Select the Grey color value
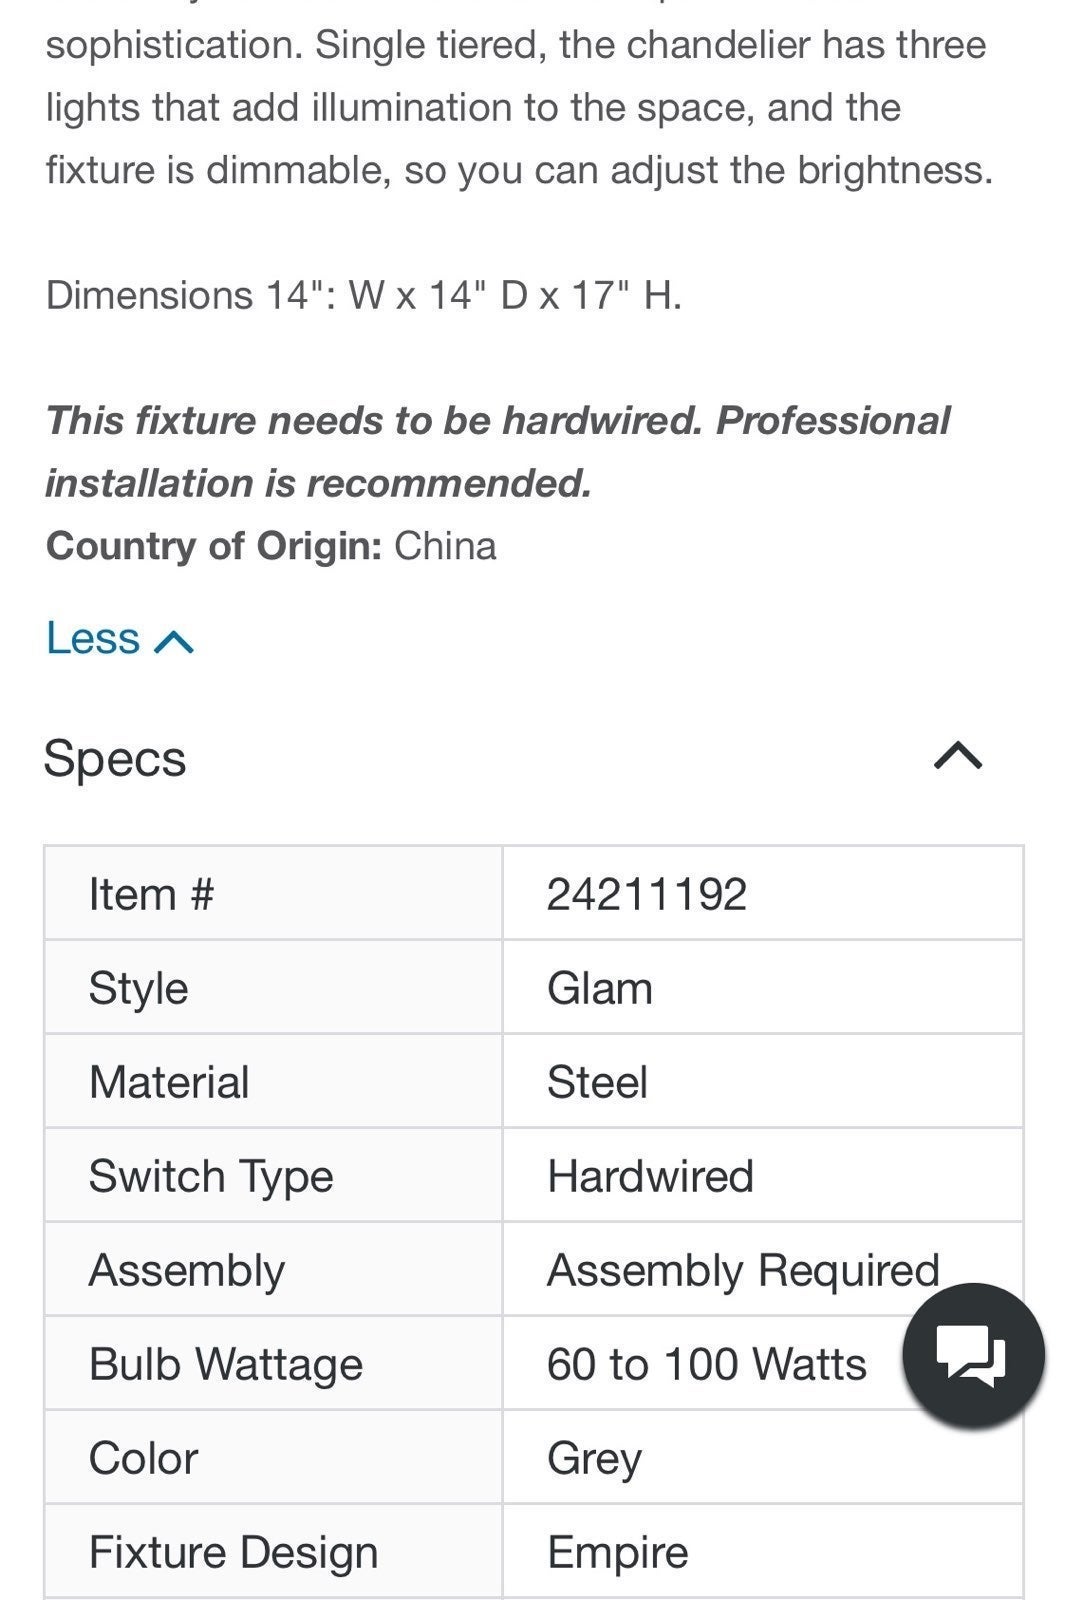The height and width of the screenshot is (1600, 1065). 594,1459
